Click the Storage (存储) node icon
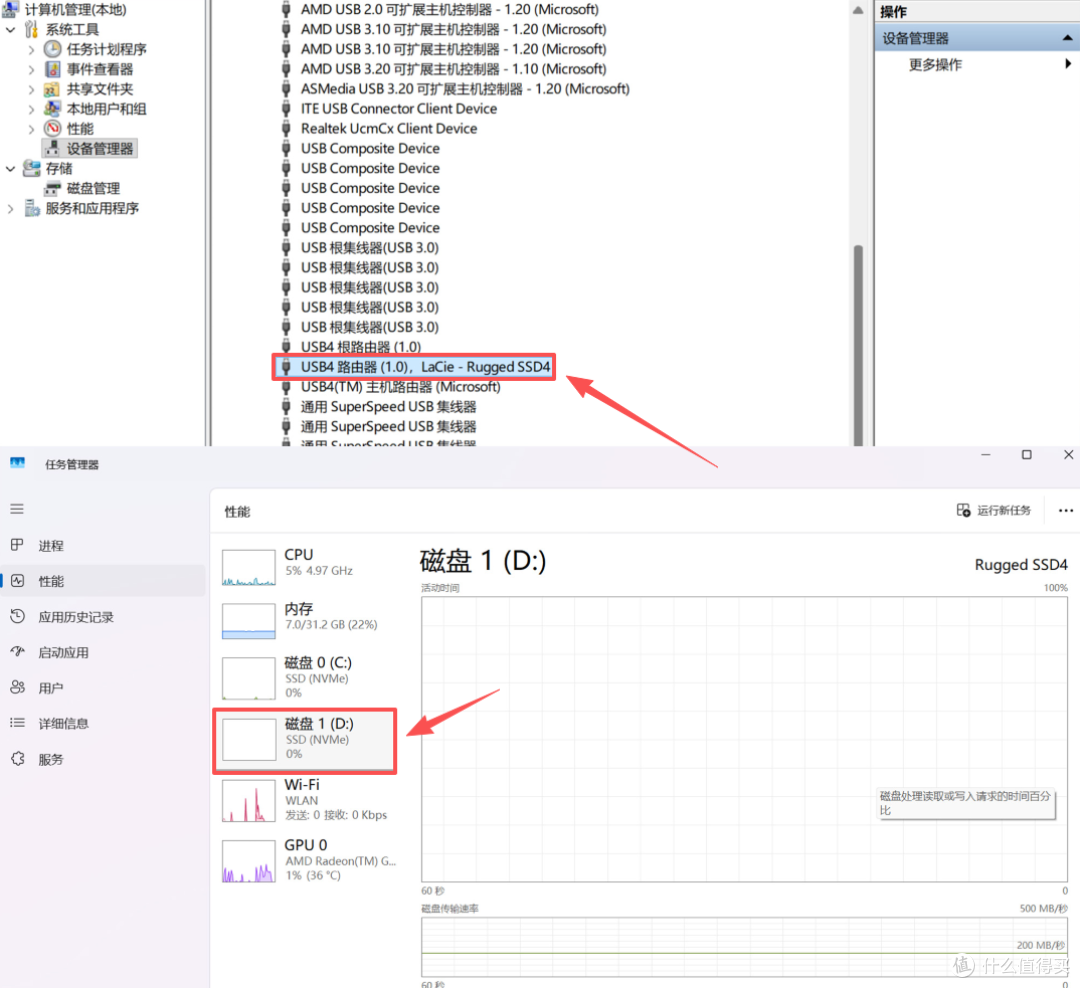Image resolution: width=1080 pixels, height=988 pixels. (32, 168)
